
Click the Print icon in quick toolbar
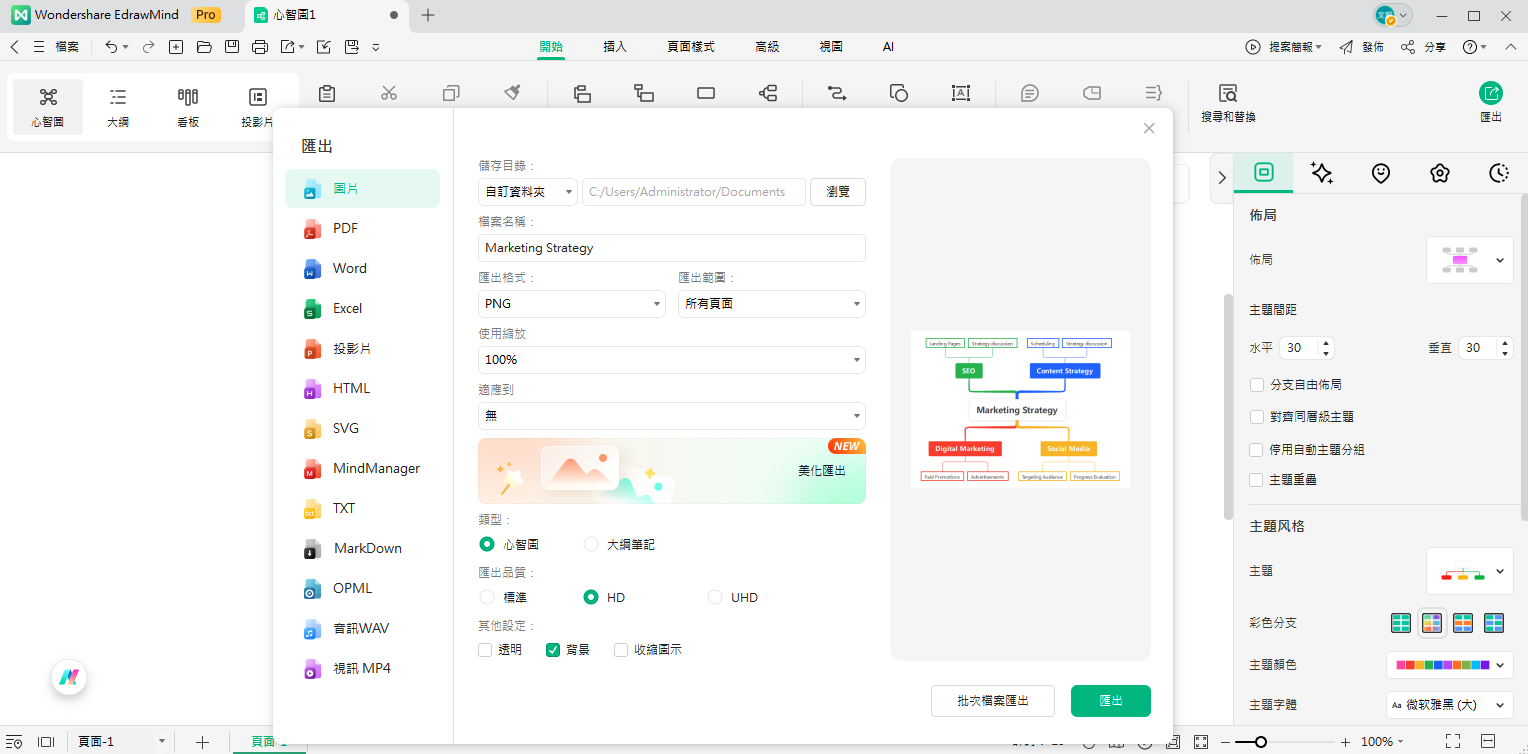pos(260,47)
